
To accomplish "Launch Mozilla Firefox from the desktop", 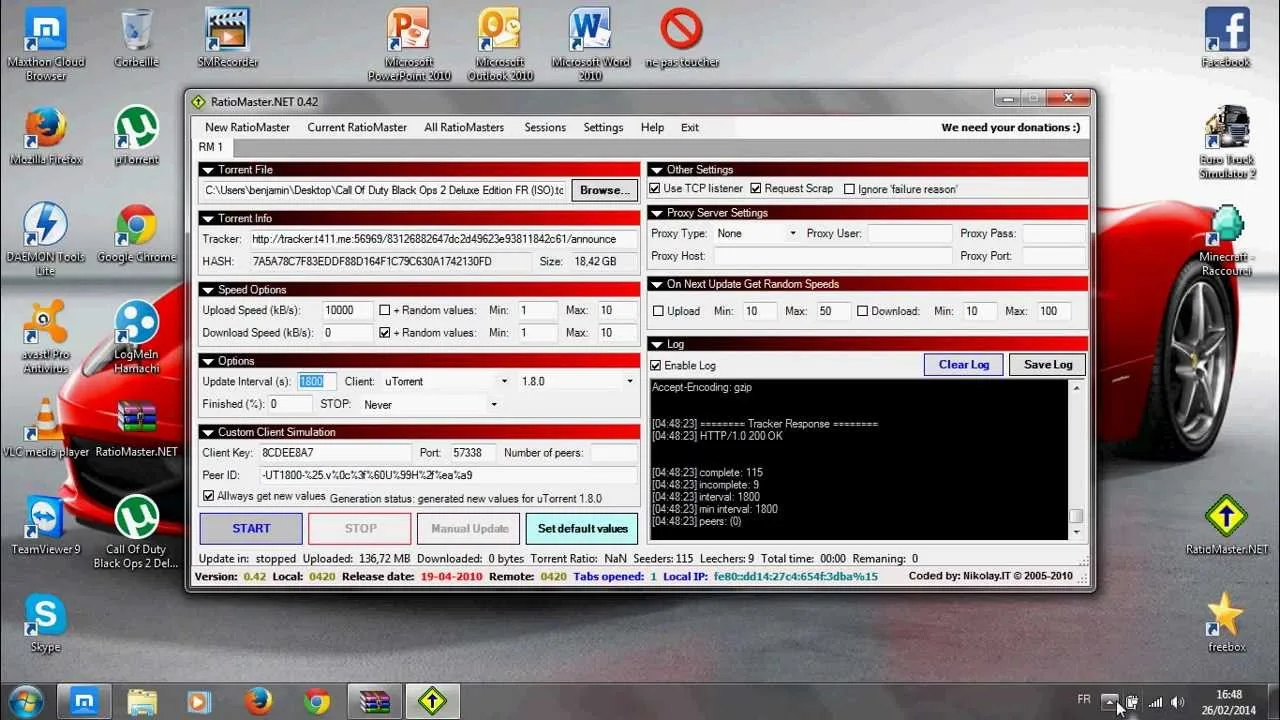I will 46,137.
